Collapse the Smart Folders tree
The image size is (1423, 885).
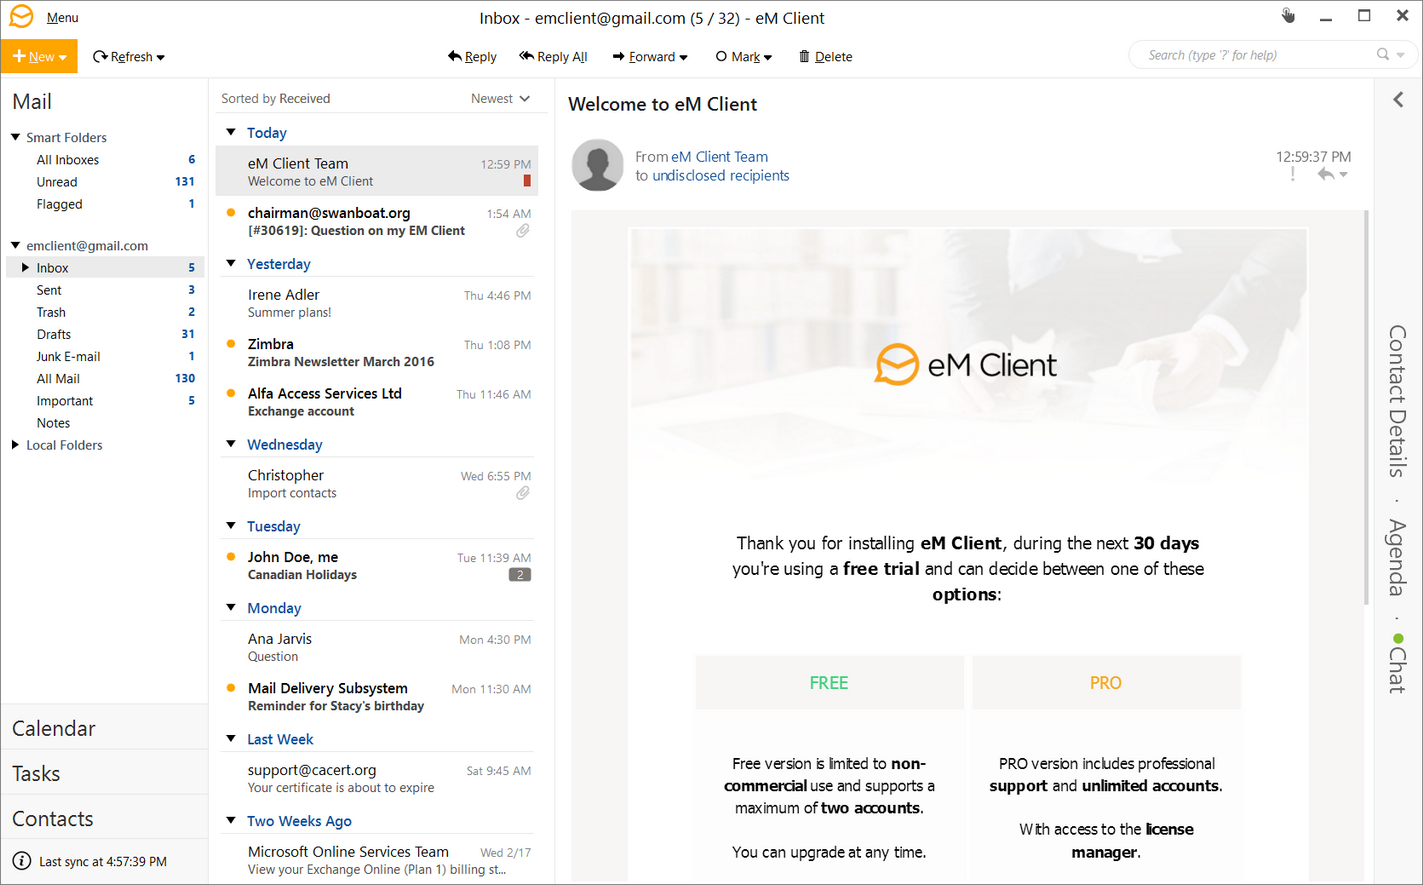pyautogui.click(x=16, y=137)
